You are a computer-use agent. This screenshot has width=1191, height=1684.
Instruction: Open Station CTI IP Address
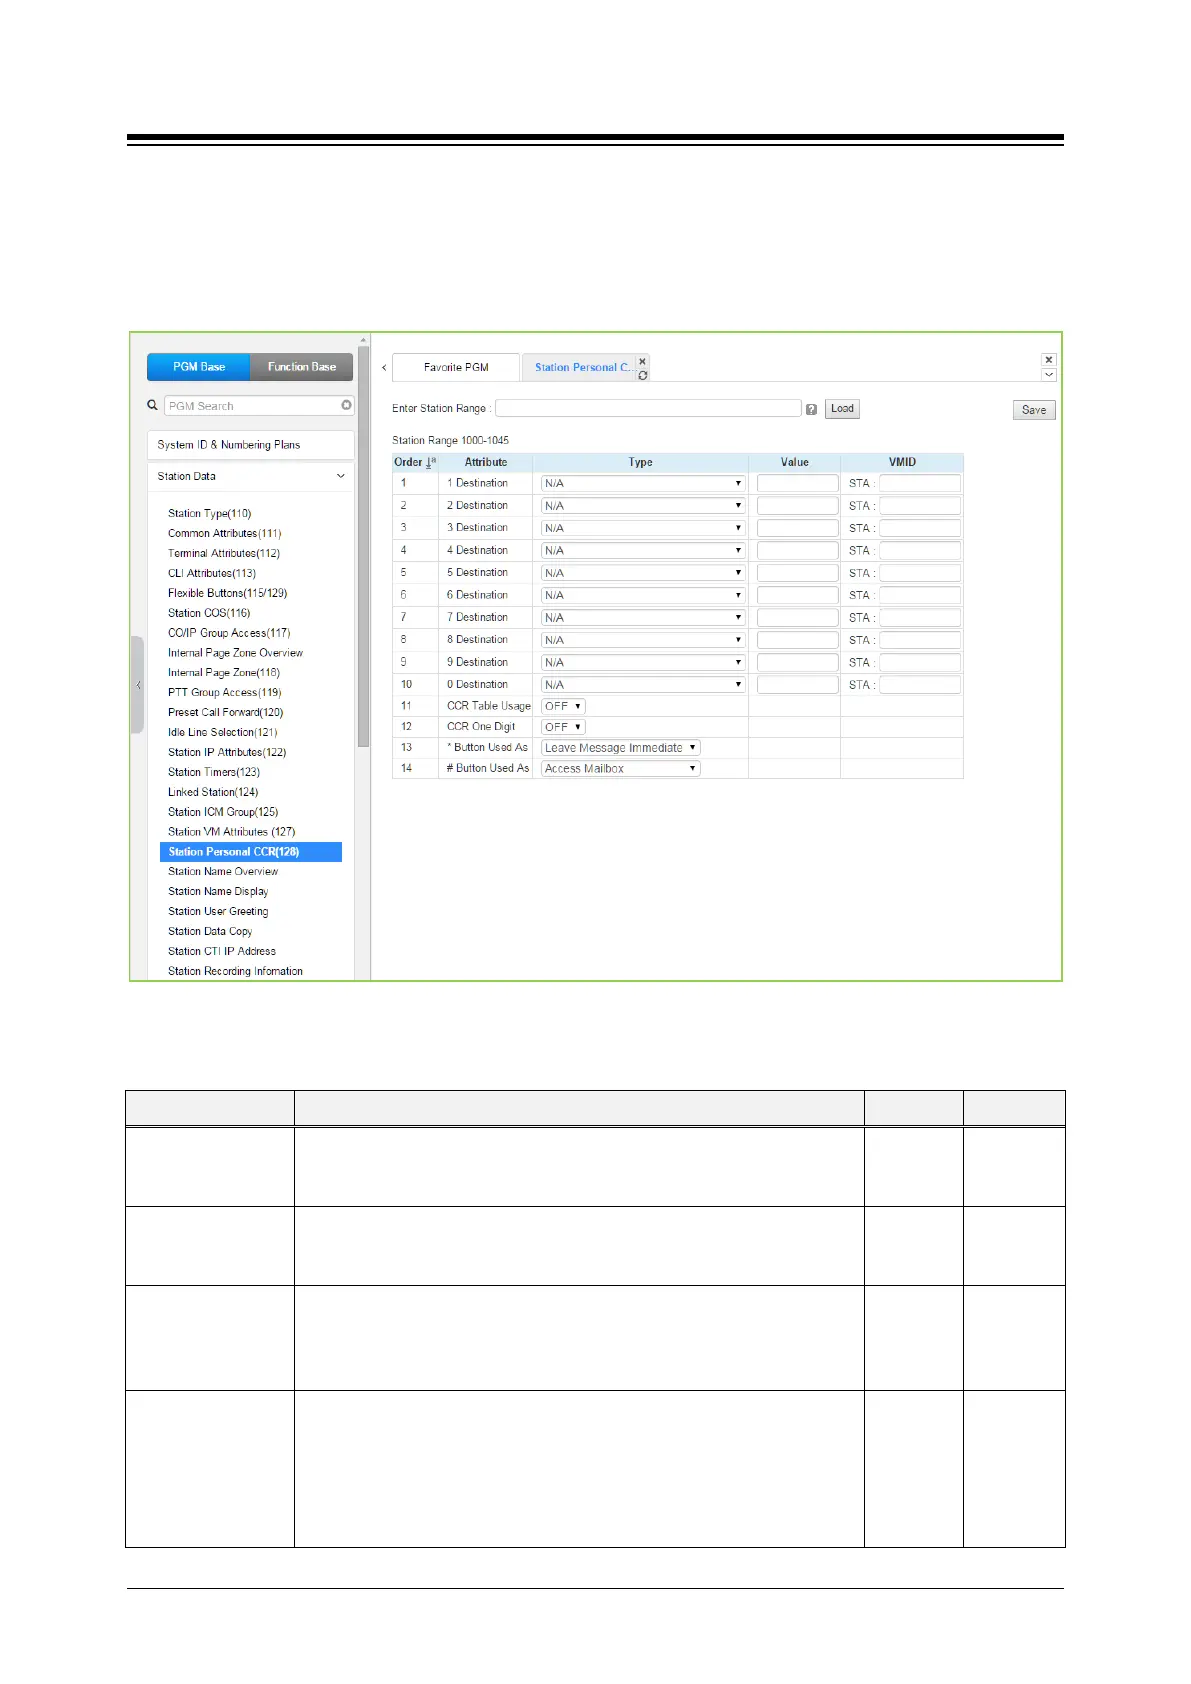[x=221, y=951]
